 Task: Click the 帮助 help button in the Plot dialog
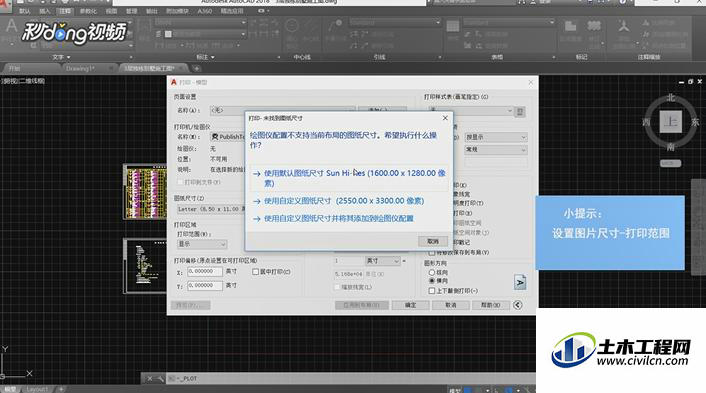pyautogui.click(x=490, y=305)
